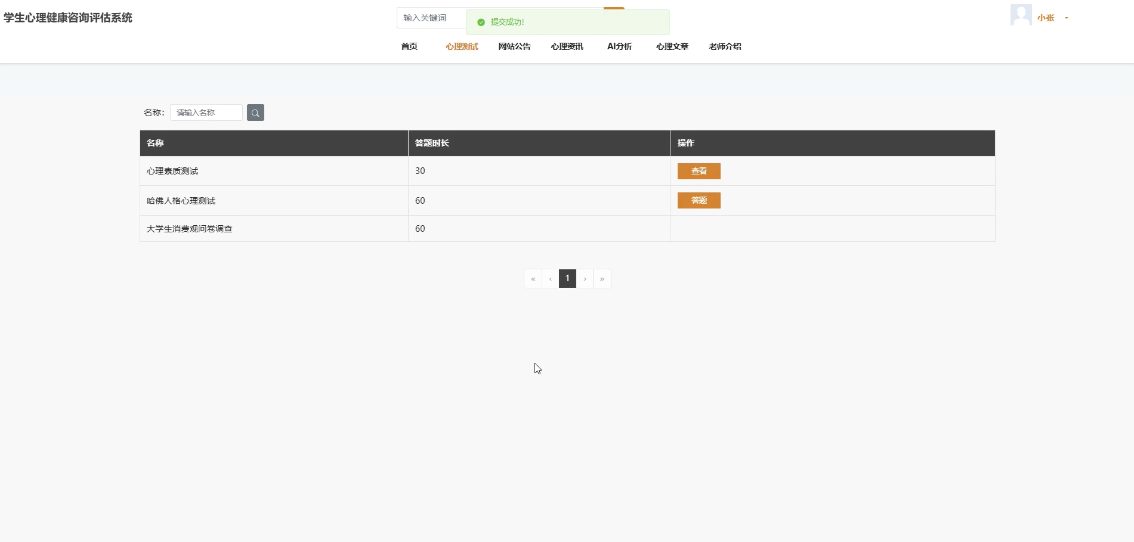Open the 小张 user dropdown arrow
Screen dimensions: 1134x542
pyautogui.click(x=1067, y=18)
